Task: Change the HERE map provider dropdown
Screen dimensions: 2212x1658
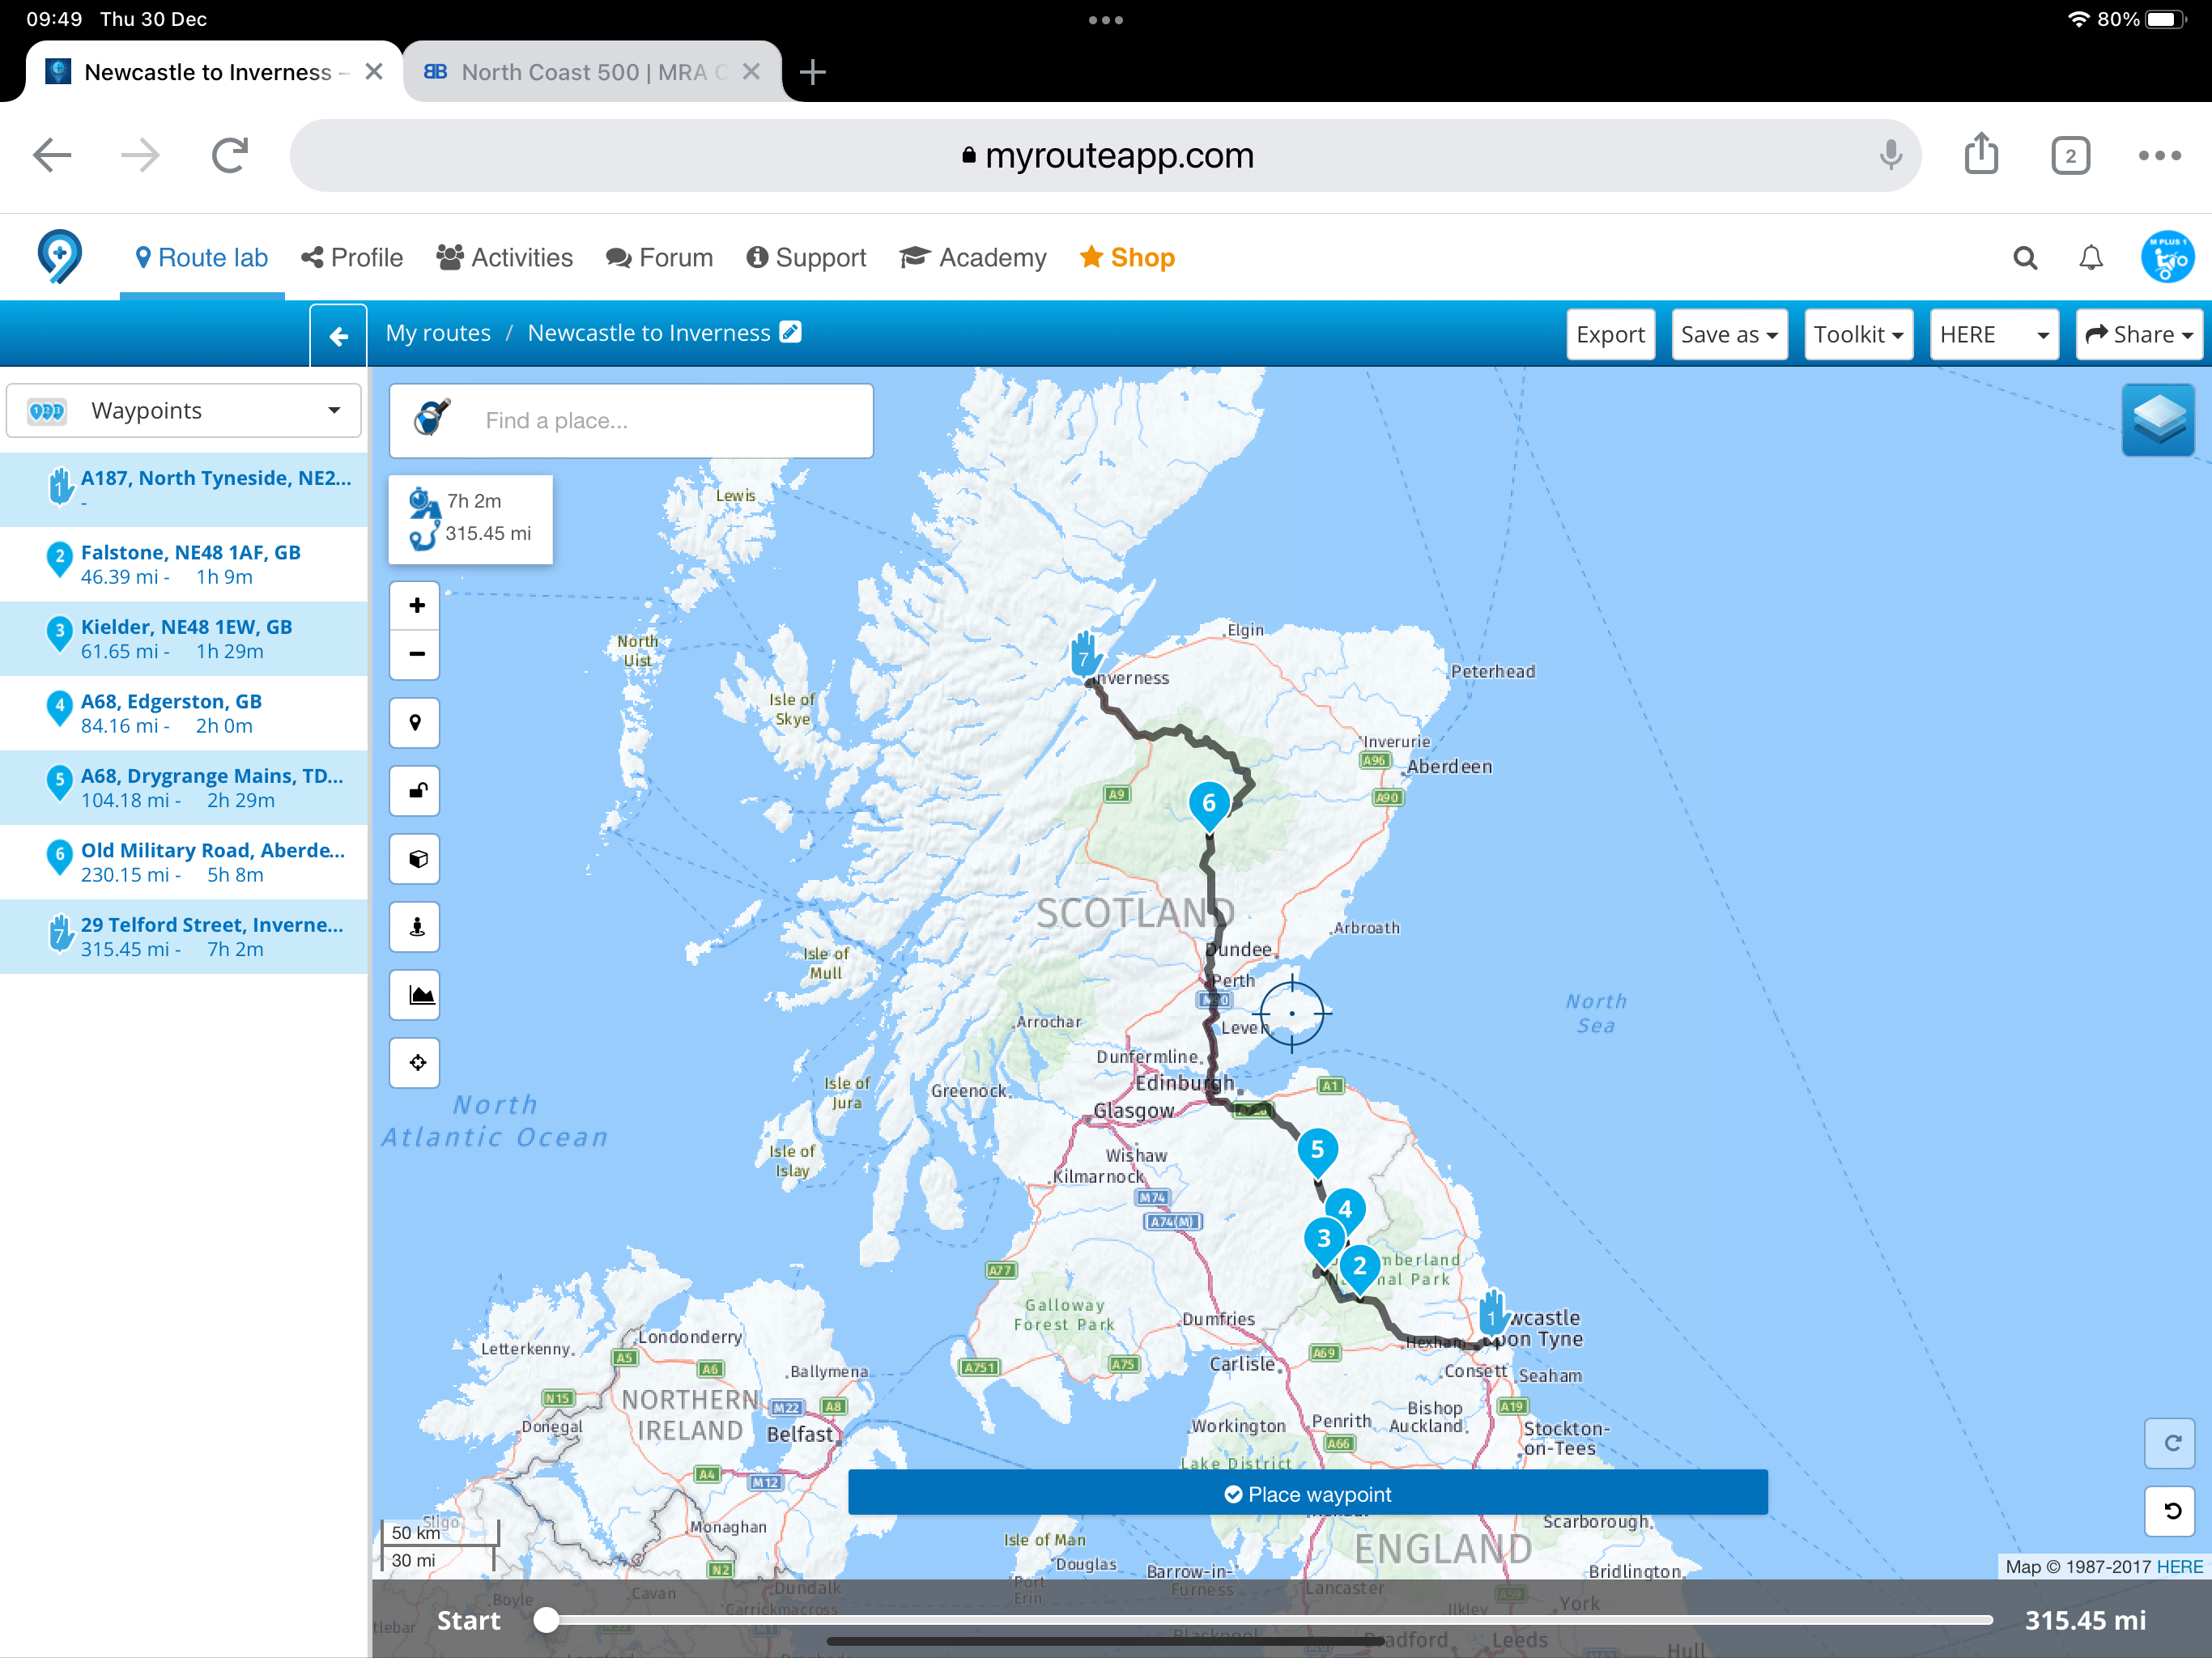Action: pyautogui.click(x=1994, y=334)
